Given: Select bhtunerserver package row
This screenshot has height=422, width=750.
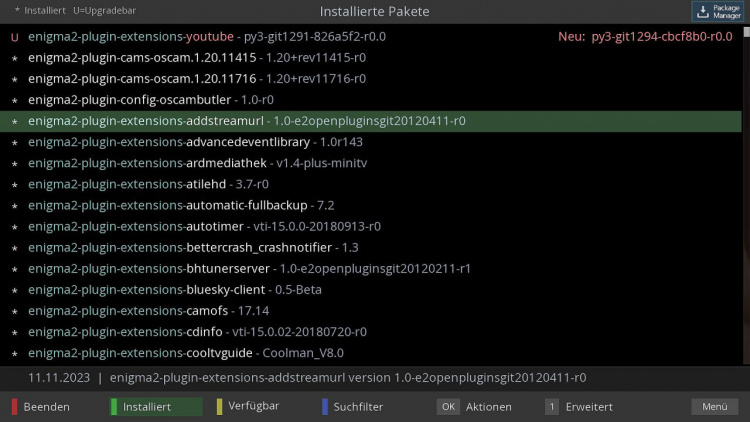Looking at the screenshot, I should [x=371, y=268].
